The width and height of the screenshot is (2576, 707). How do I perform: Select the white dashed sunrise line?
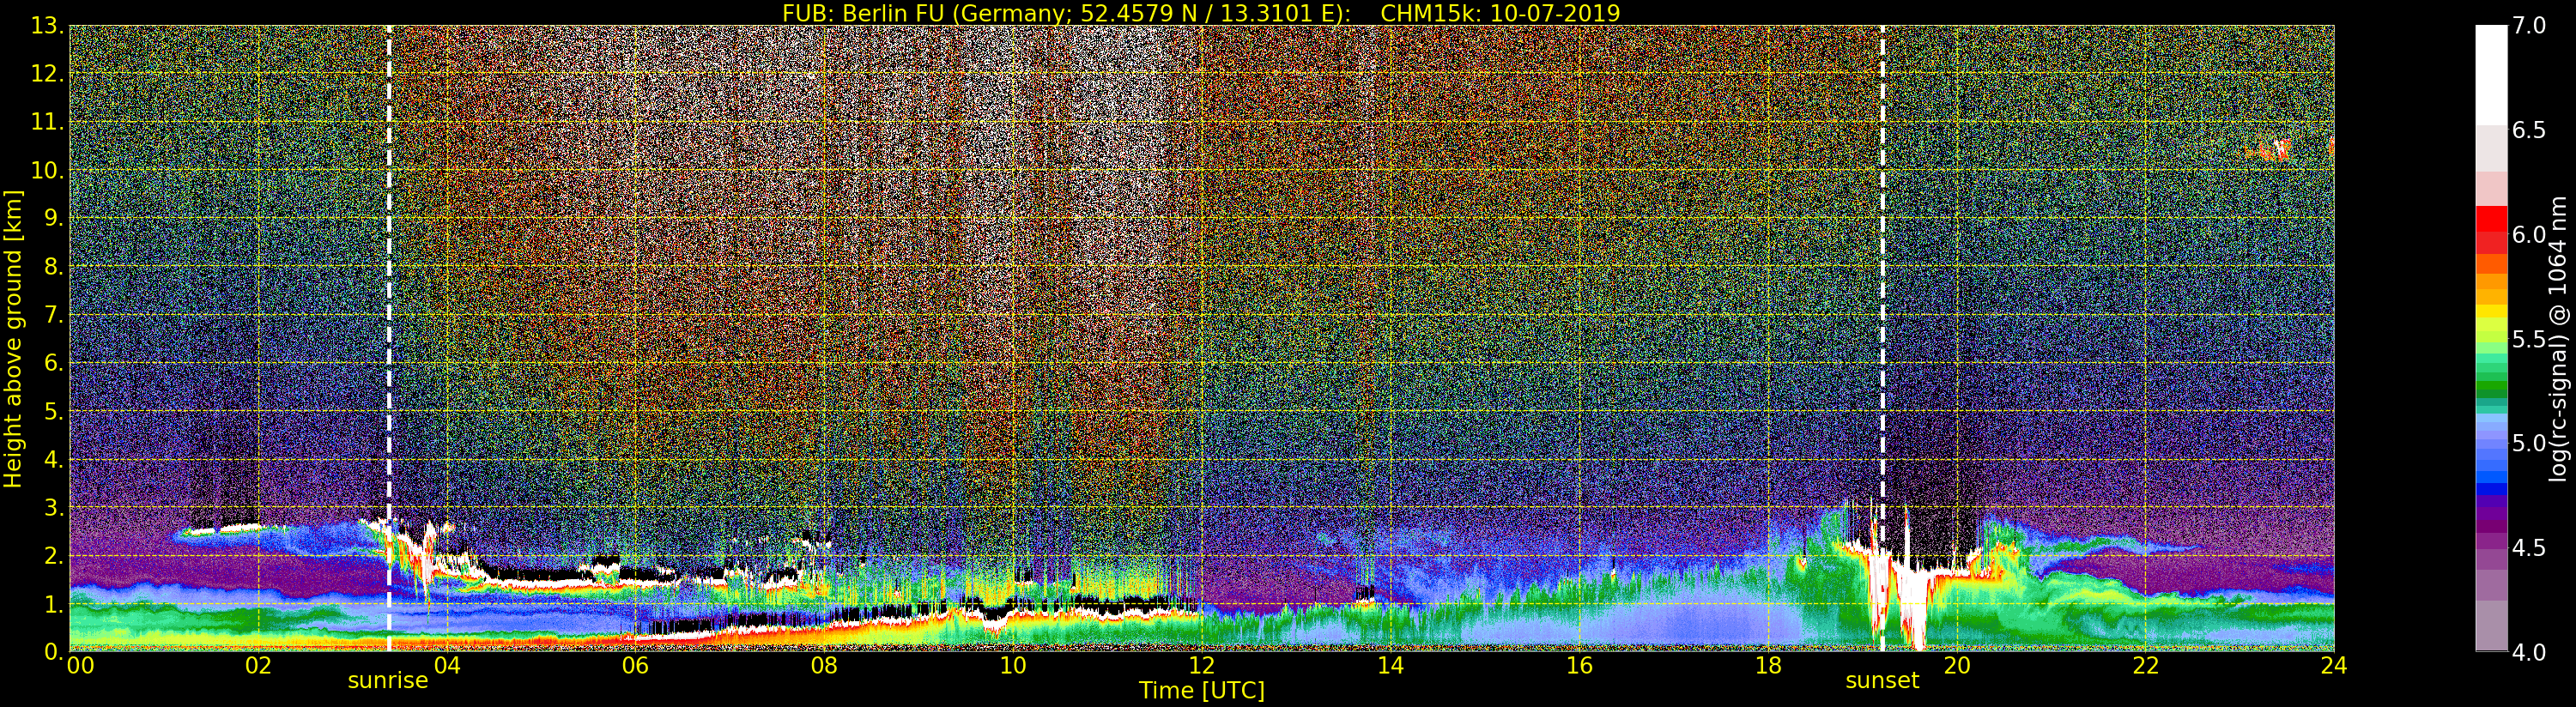point(389,300)
